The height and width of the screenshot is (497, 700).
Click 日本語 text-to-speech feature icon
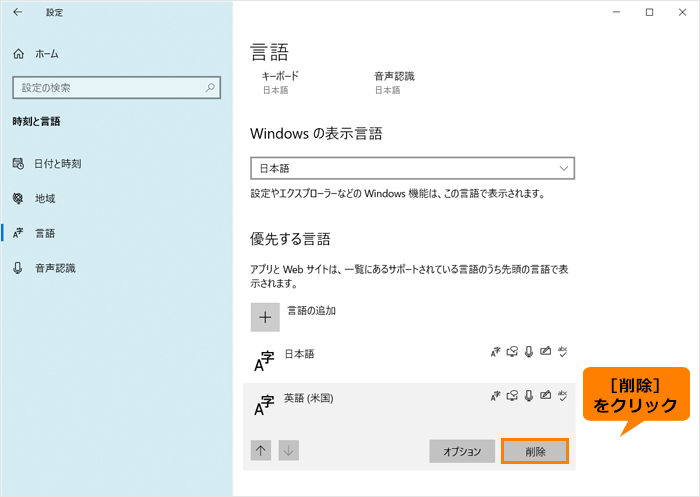click(512, 352)
